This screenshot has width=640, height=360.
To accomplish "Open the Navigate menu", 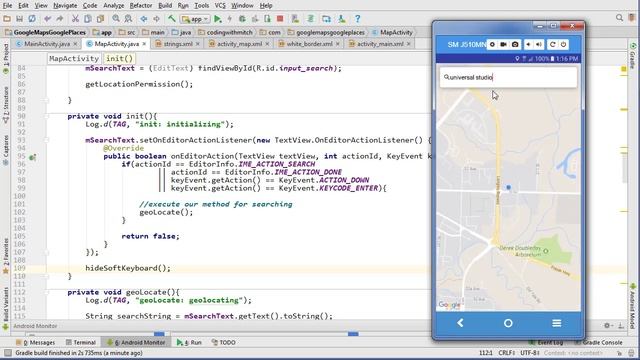I will [x=65, y=6].
